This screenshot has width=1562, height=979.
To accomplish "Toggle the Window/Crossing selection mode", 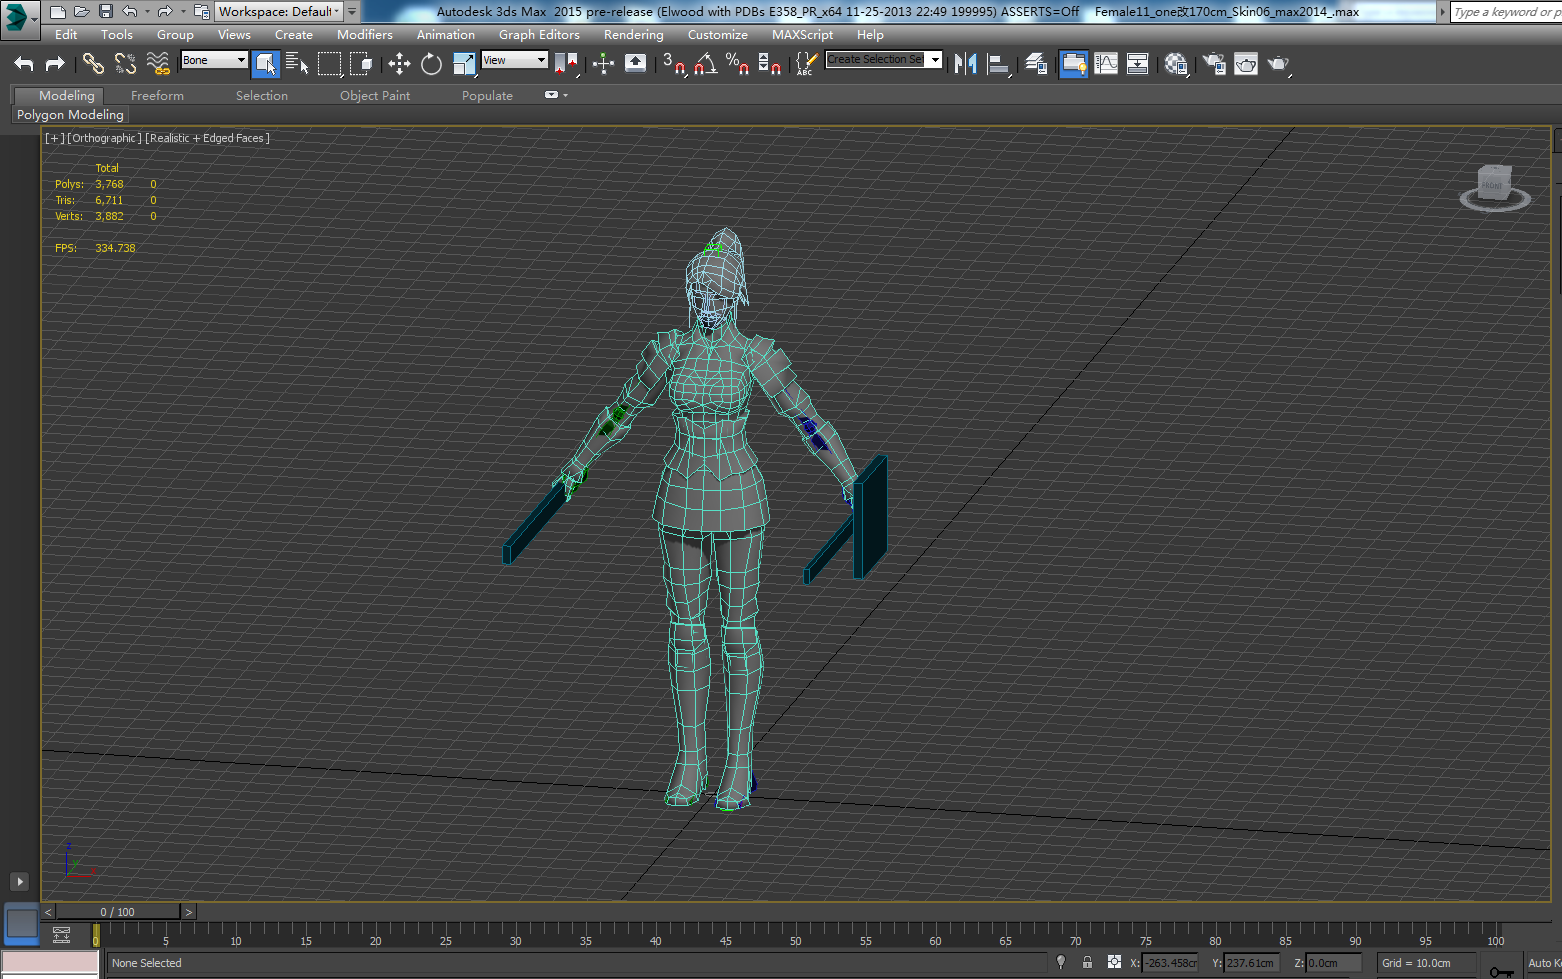I will click(x=361, y=64).
